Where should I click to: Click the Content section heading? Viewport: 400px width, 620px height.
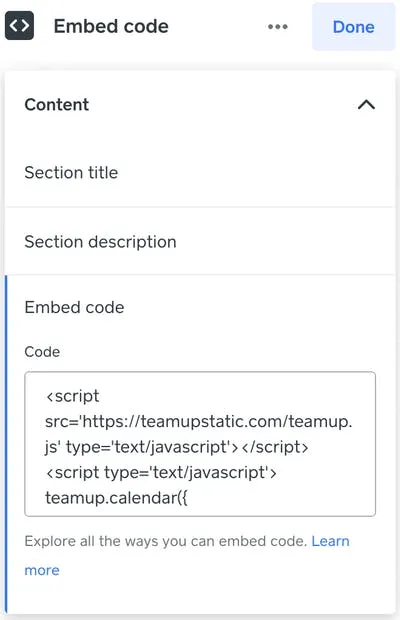coord(57,105)
